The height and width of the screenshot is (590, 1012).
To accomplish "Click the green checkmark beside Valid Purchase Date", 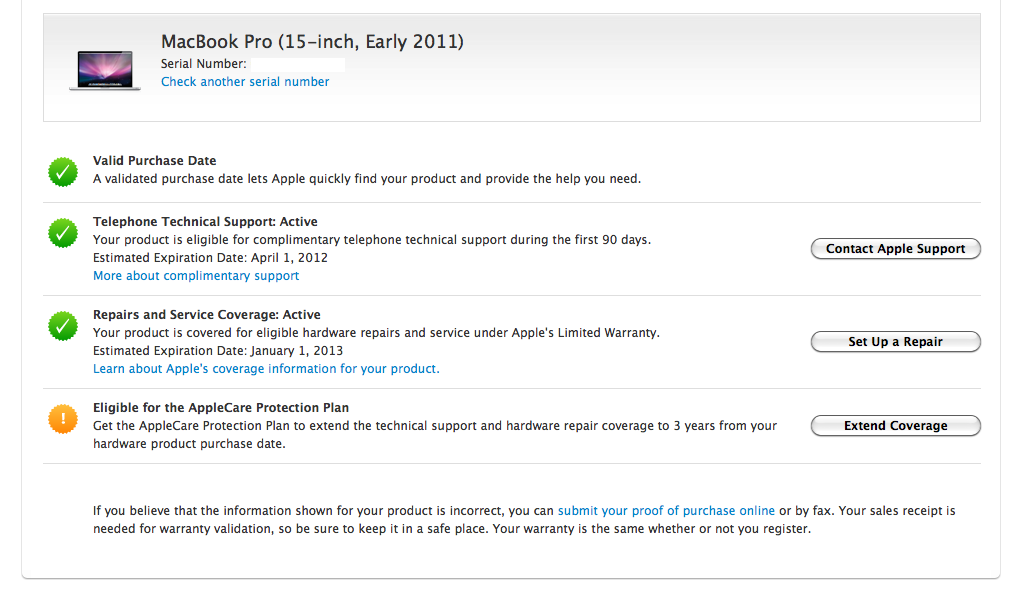I will tap(63, 172).
